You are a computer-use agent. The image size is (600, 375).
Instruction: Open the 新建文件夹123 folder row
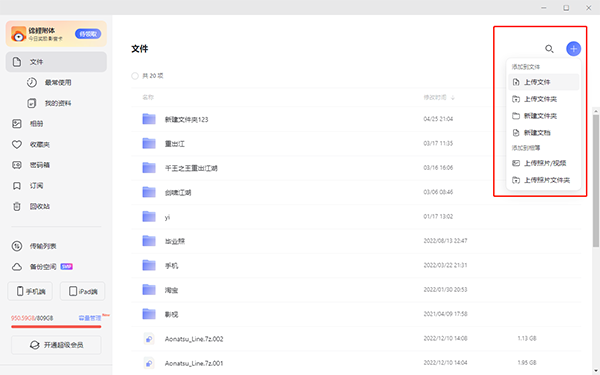[356, 119]
